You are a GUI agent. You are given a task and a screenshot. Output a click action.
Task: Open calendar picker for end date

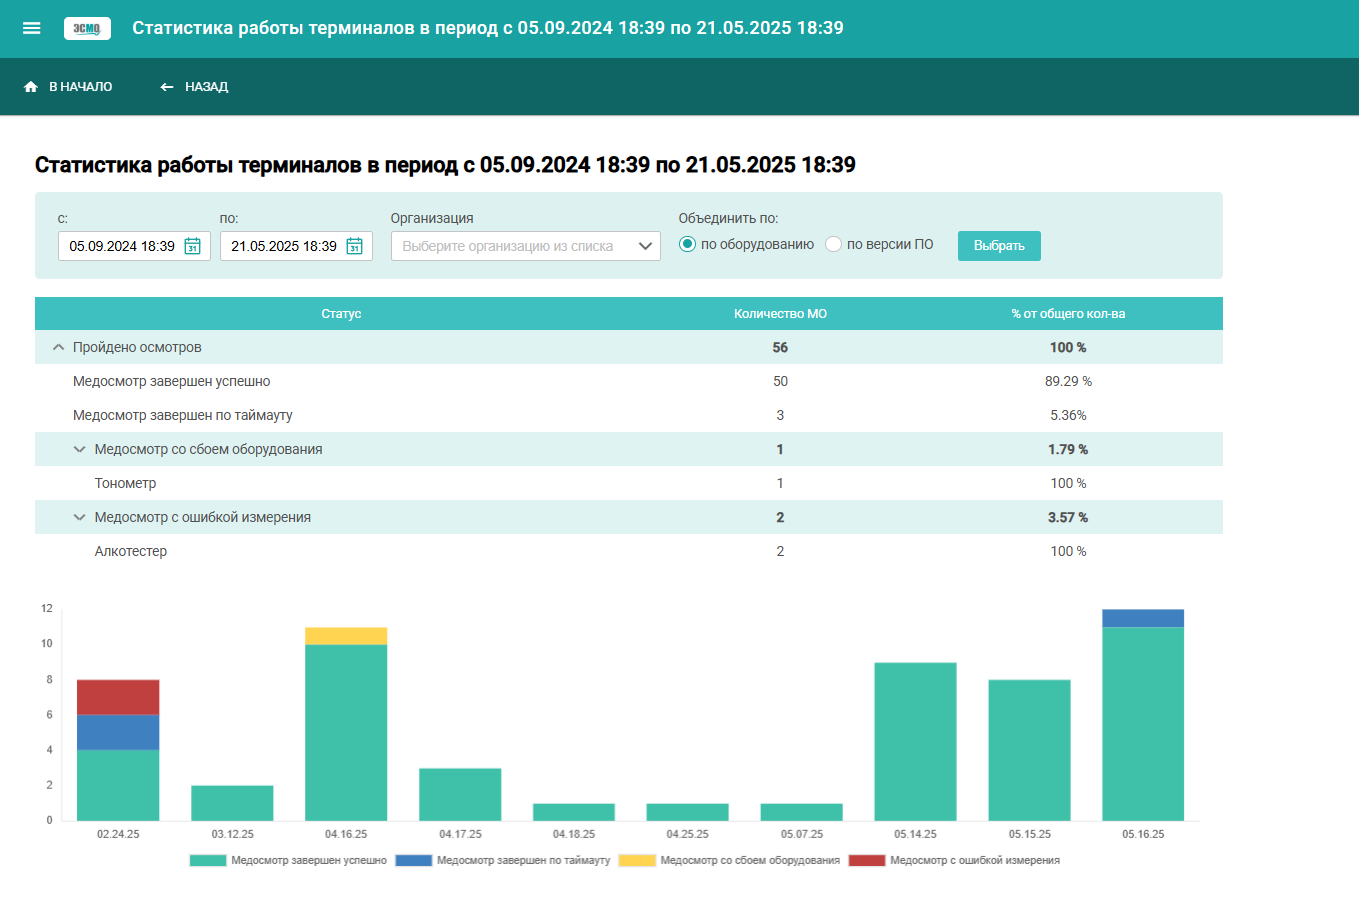[354, 246]
